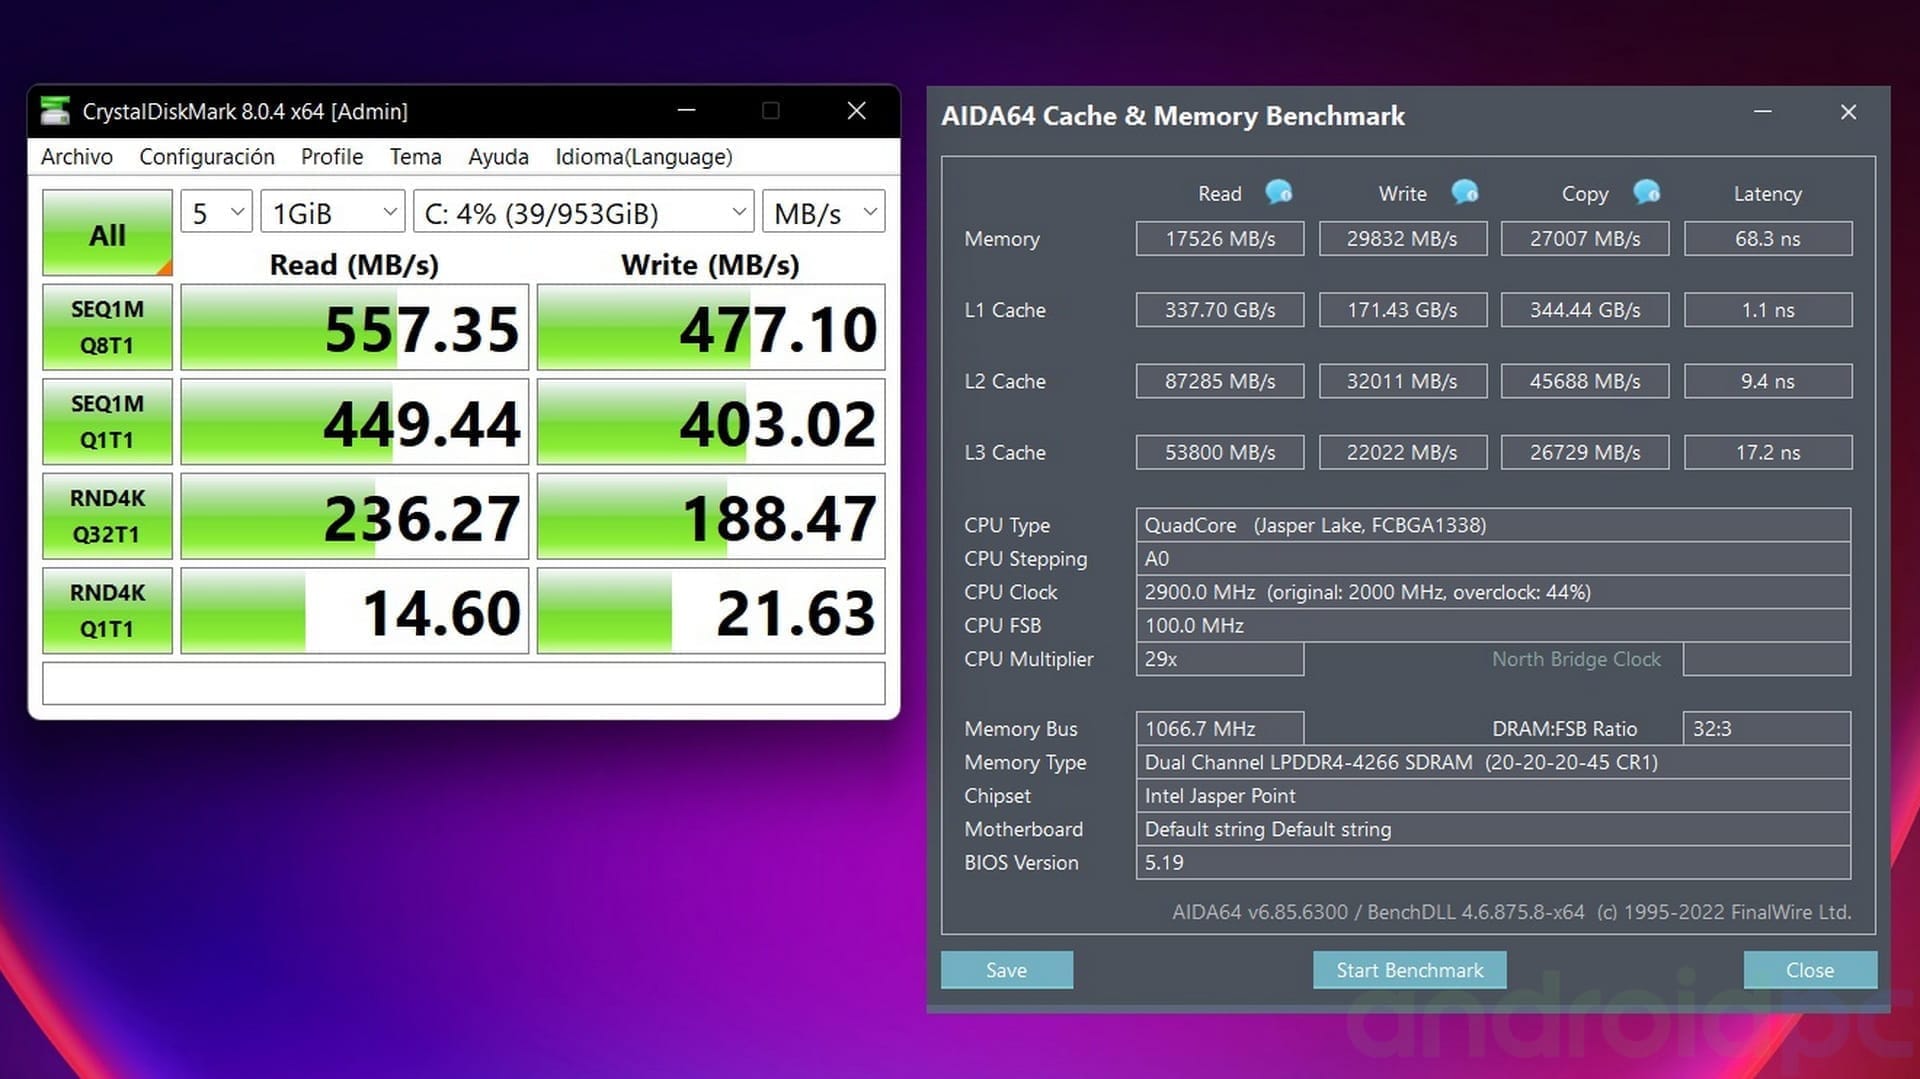The height and width of the screenshot is (1079, 1920).
Task: Click Start Benchmark in AIDA64
Action: tap(1410, 970)
